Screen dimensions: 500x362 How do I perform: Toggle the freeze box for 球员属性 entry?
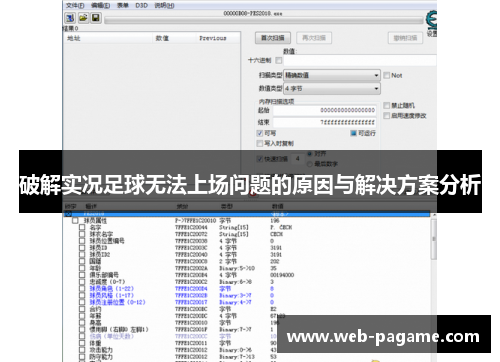[x=75, y=221]
